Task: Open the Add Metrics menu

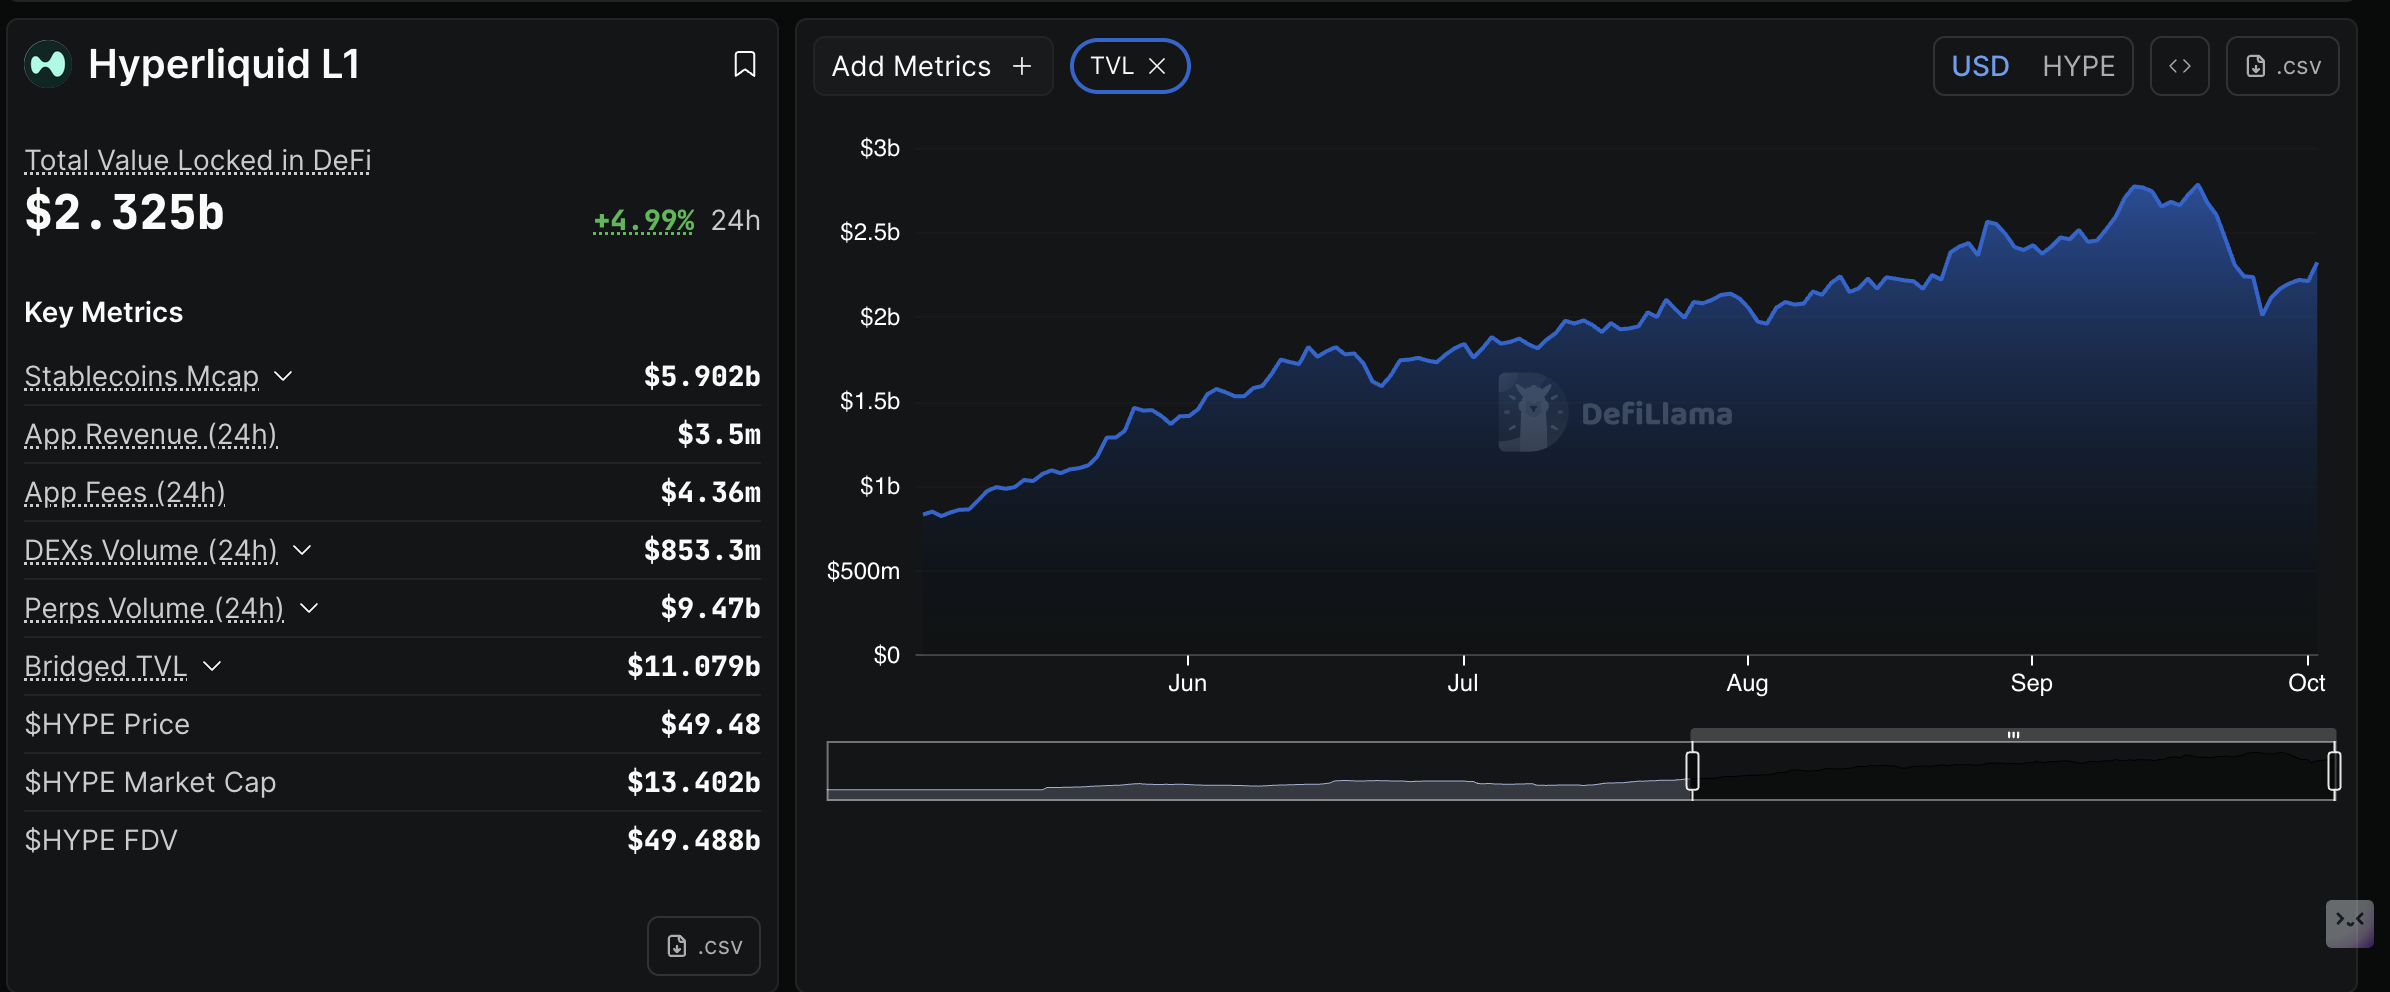Action: [x=911, y=66]
